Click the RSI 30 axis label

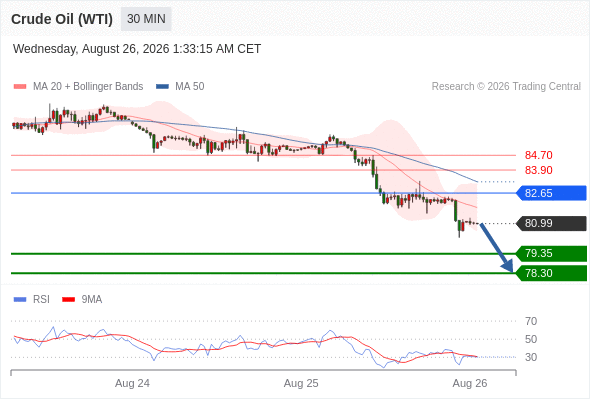point(531,357)
